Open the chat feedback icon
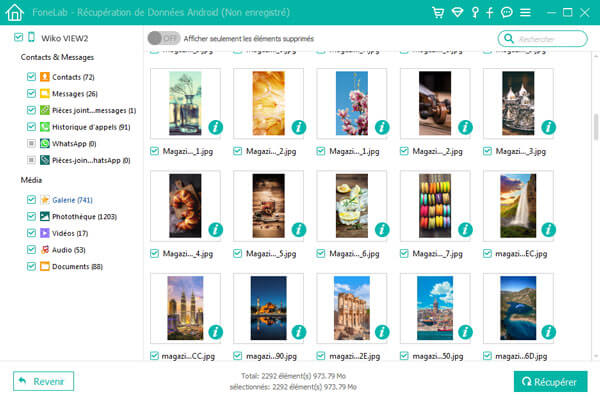This screenshot has height=400, width=600. [507, 12]
